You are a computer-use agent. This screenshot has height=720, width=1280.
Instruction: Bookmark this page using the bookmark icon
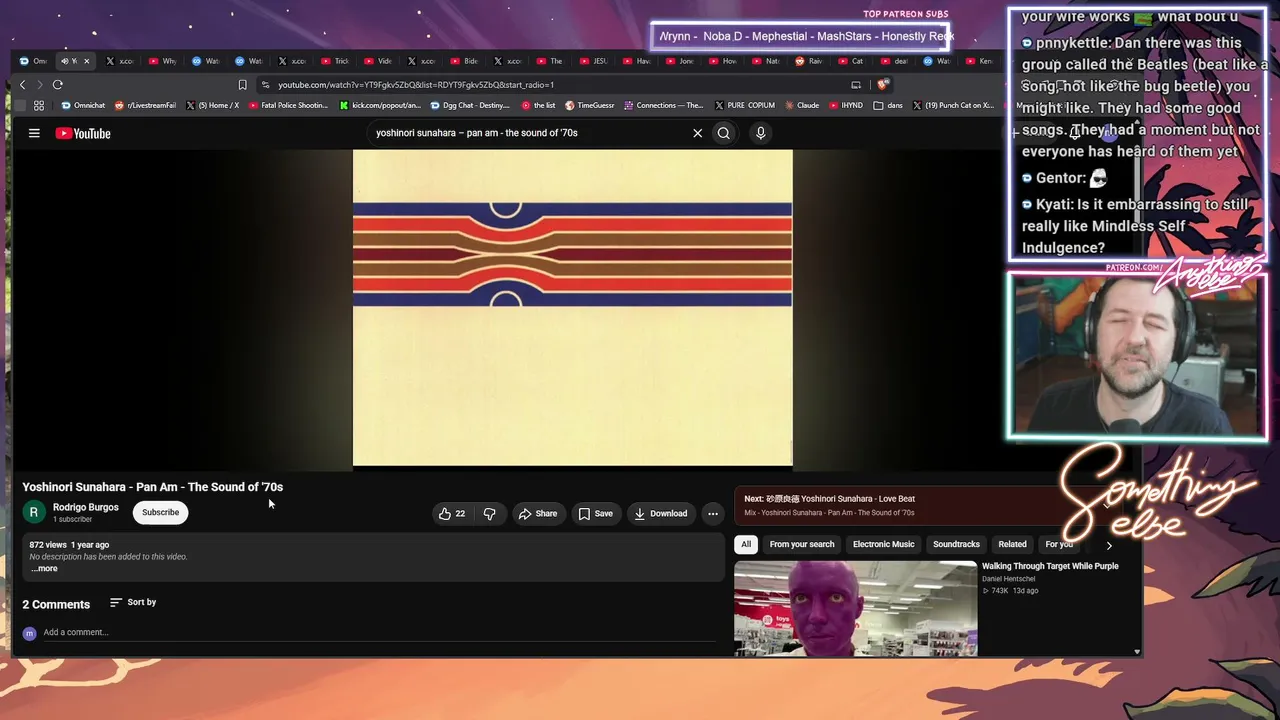(x=242, y=85)
